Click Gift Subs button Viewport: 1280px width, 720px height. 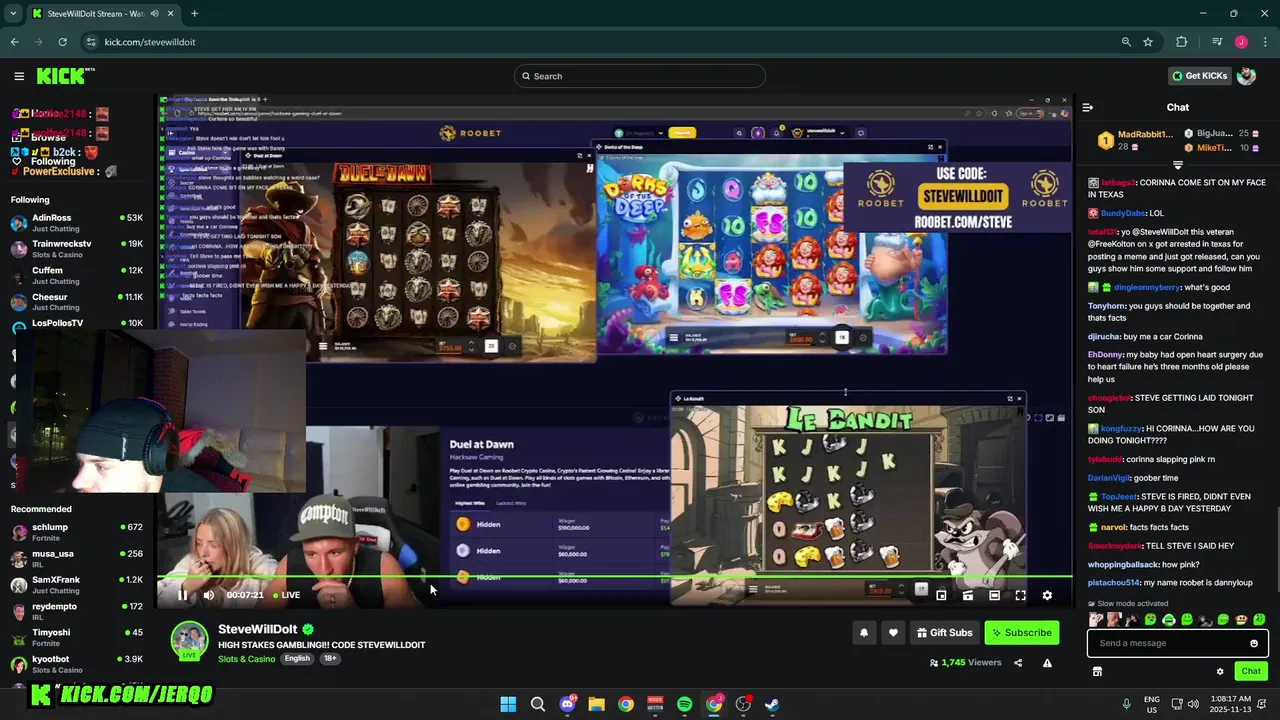click(x=945, y=632)
